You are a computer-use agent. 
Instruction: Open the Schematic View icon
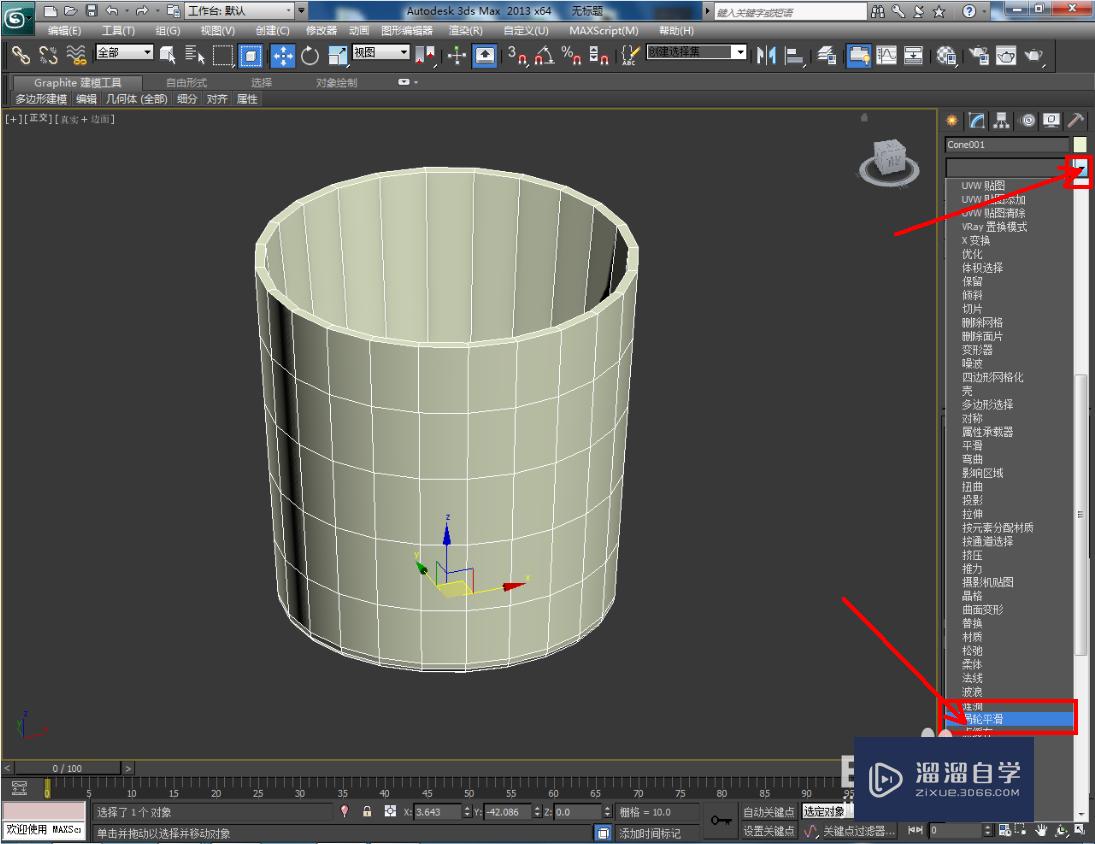click(x=913, y=55)
